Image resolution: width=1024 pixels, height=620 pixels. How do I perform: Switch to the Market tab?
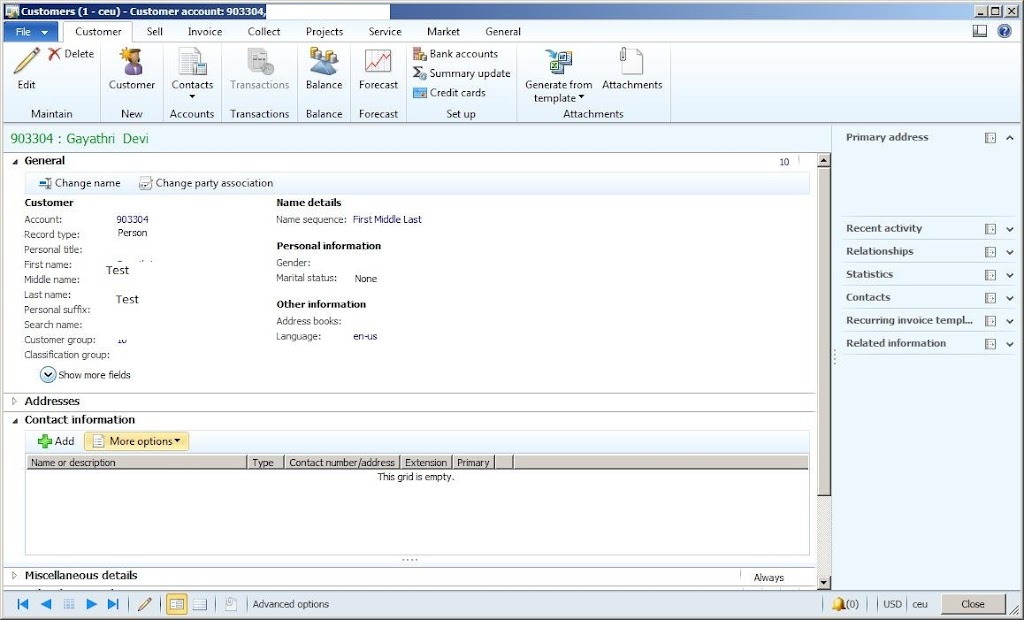pyautogui.click(x=443, y=31)
